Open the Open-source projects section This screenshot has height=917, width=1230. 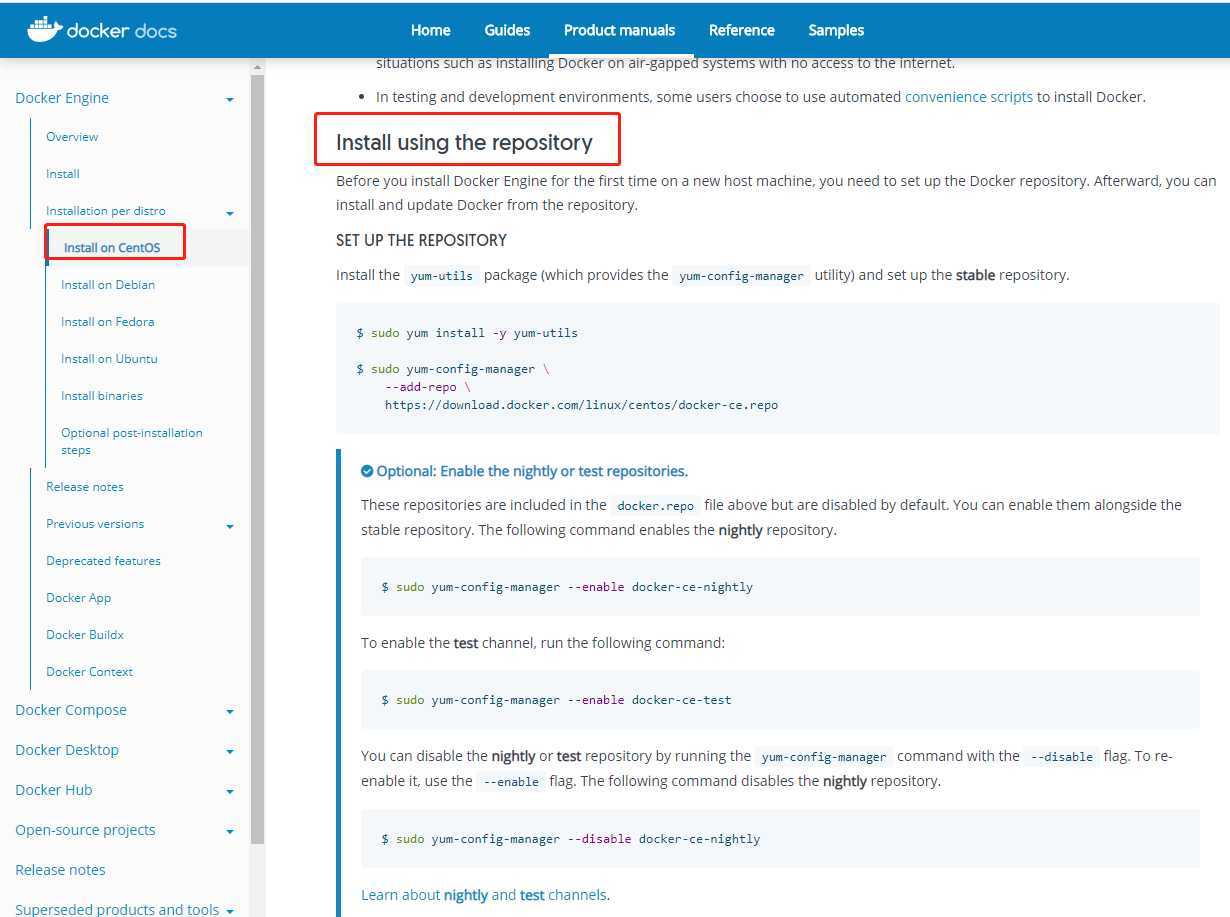pos(85,830)
